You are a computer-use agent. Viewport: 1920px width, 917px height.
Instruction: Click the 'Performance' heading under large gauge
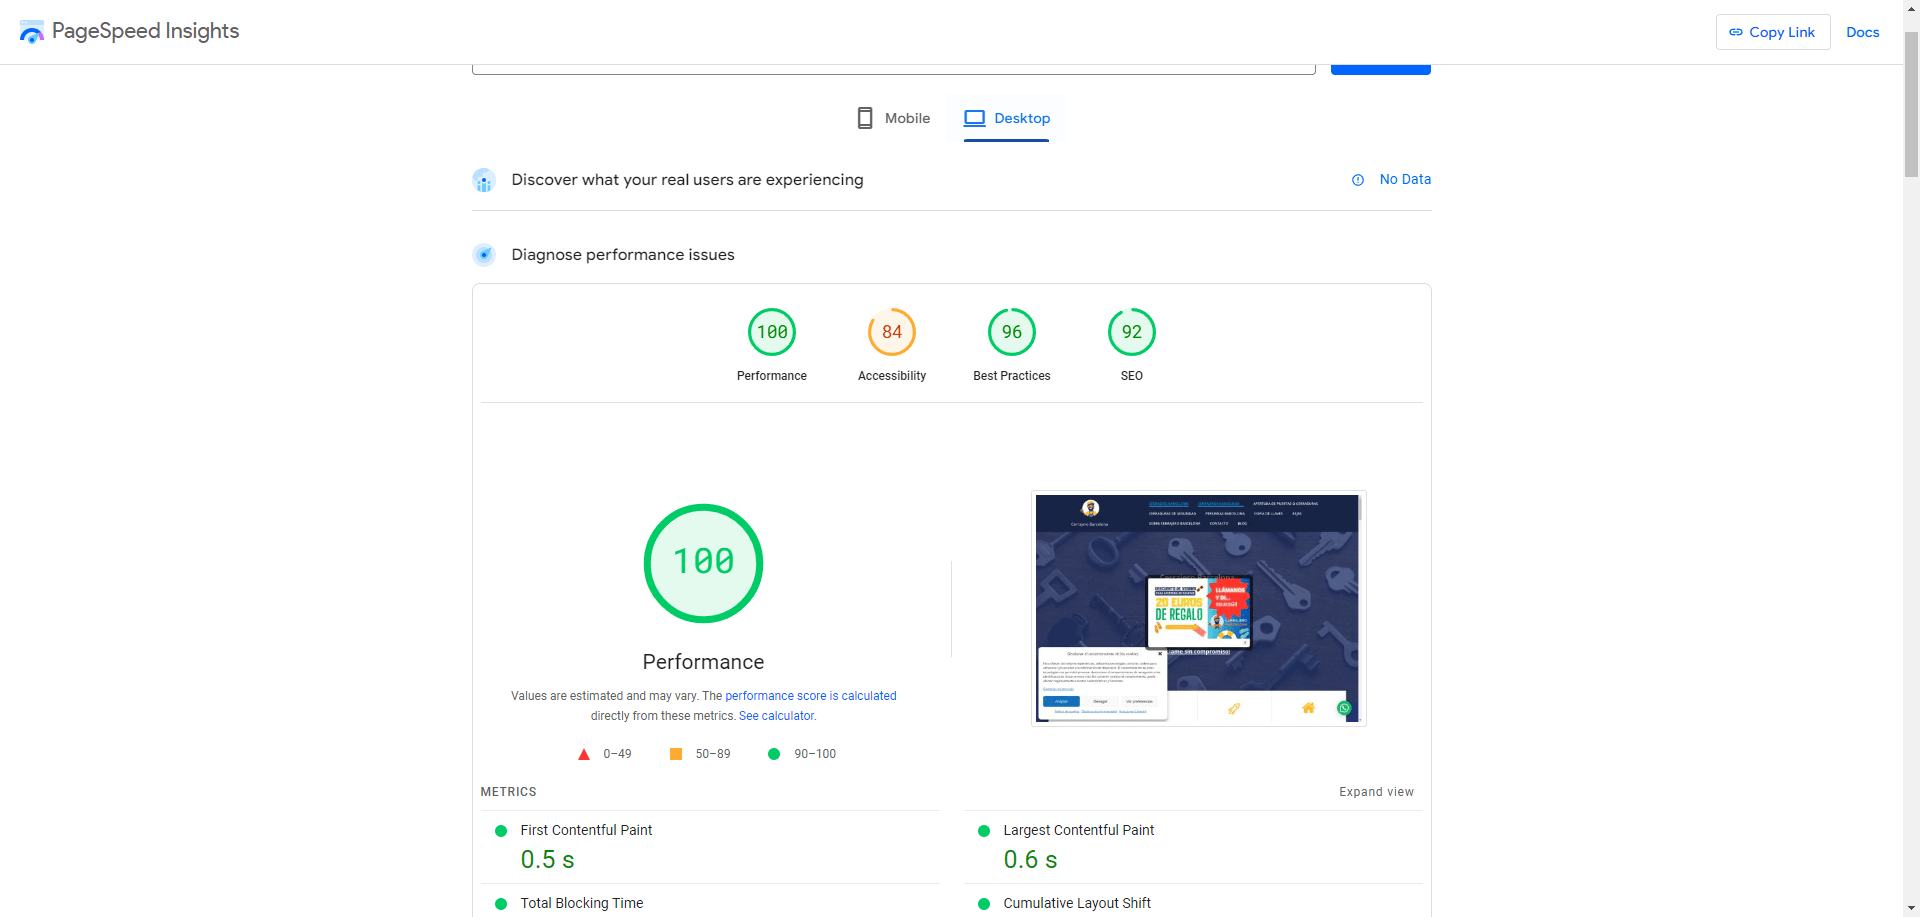703,662
